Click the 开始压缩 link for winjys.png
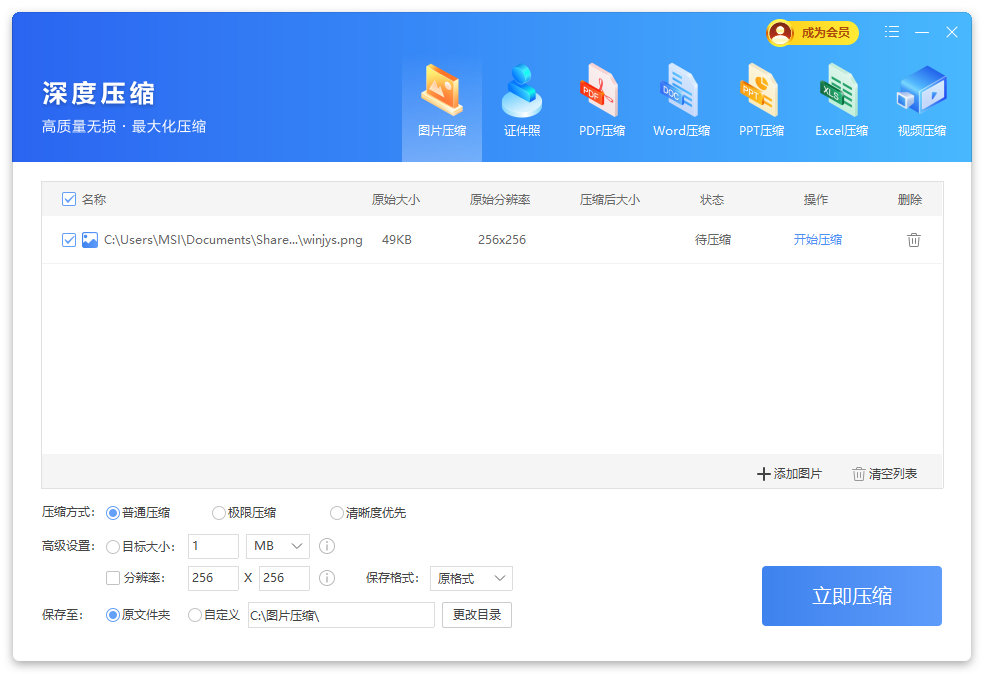This screenshot has width=984, height=674. tap(817, 240)
